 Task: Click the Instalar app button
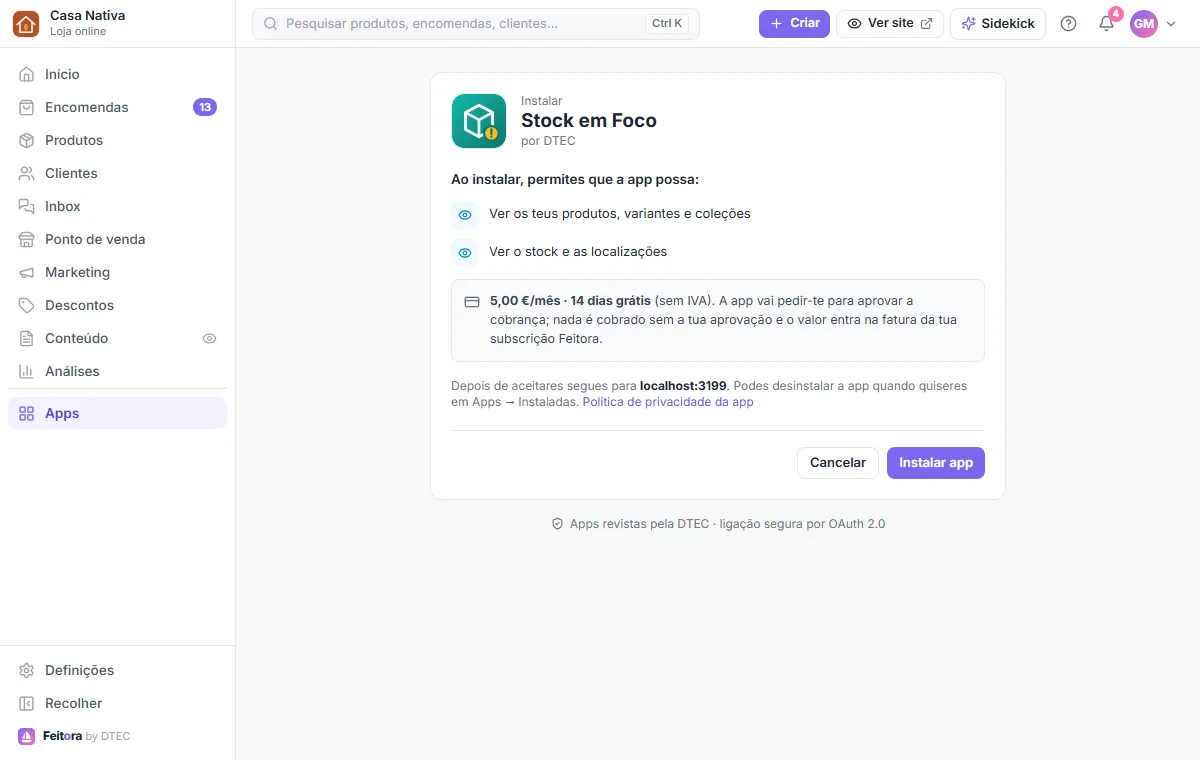(936, 463)
